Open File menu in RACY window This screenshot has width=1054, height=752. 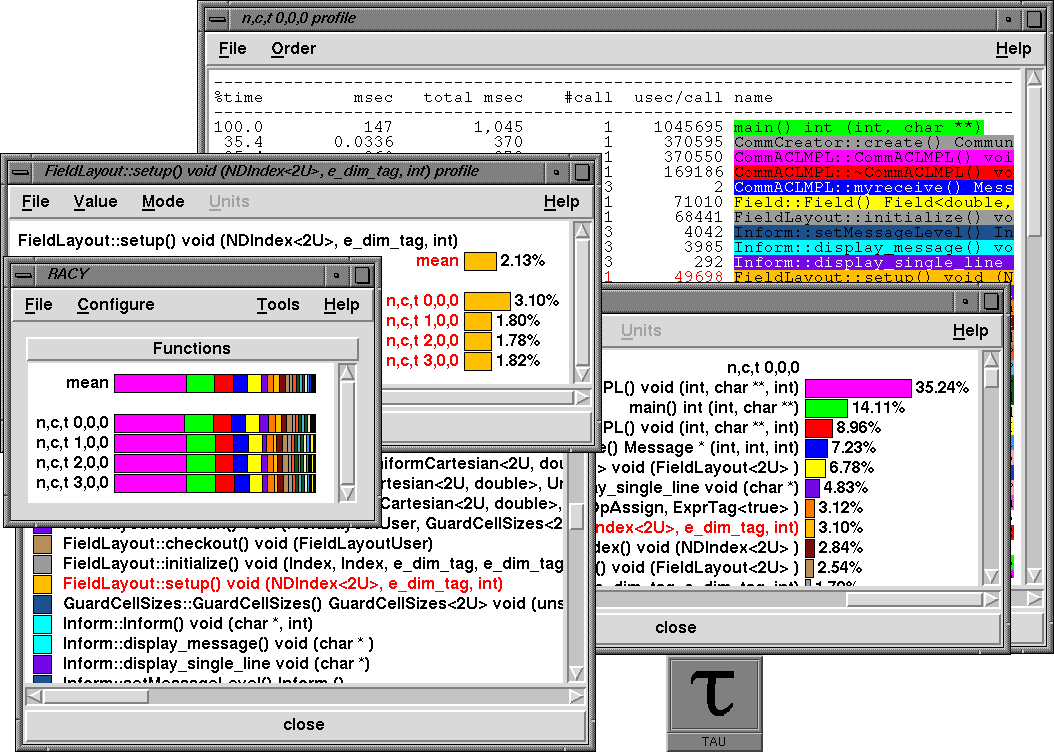[x=38, y=305]
